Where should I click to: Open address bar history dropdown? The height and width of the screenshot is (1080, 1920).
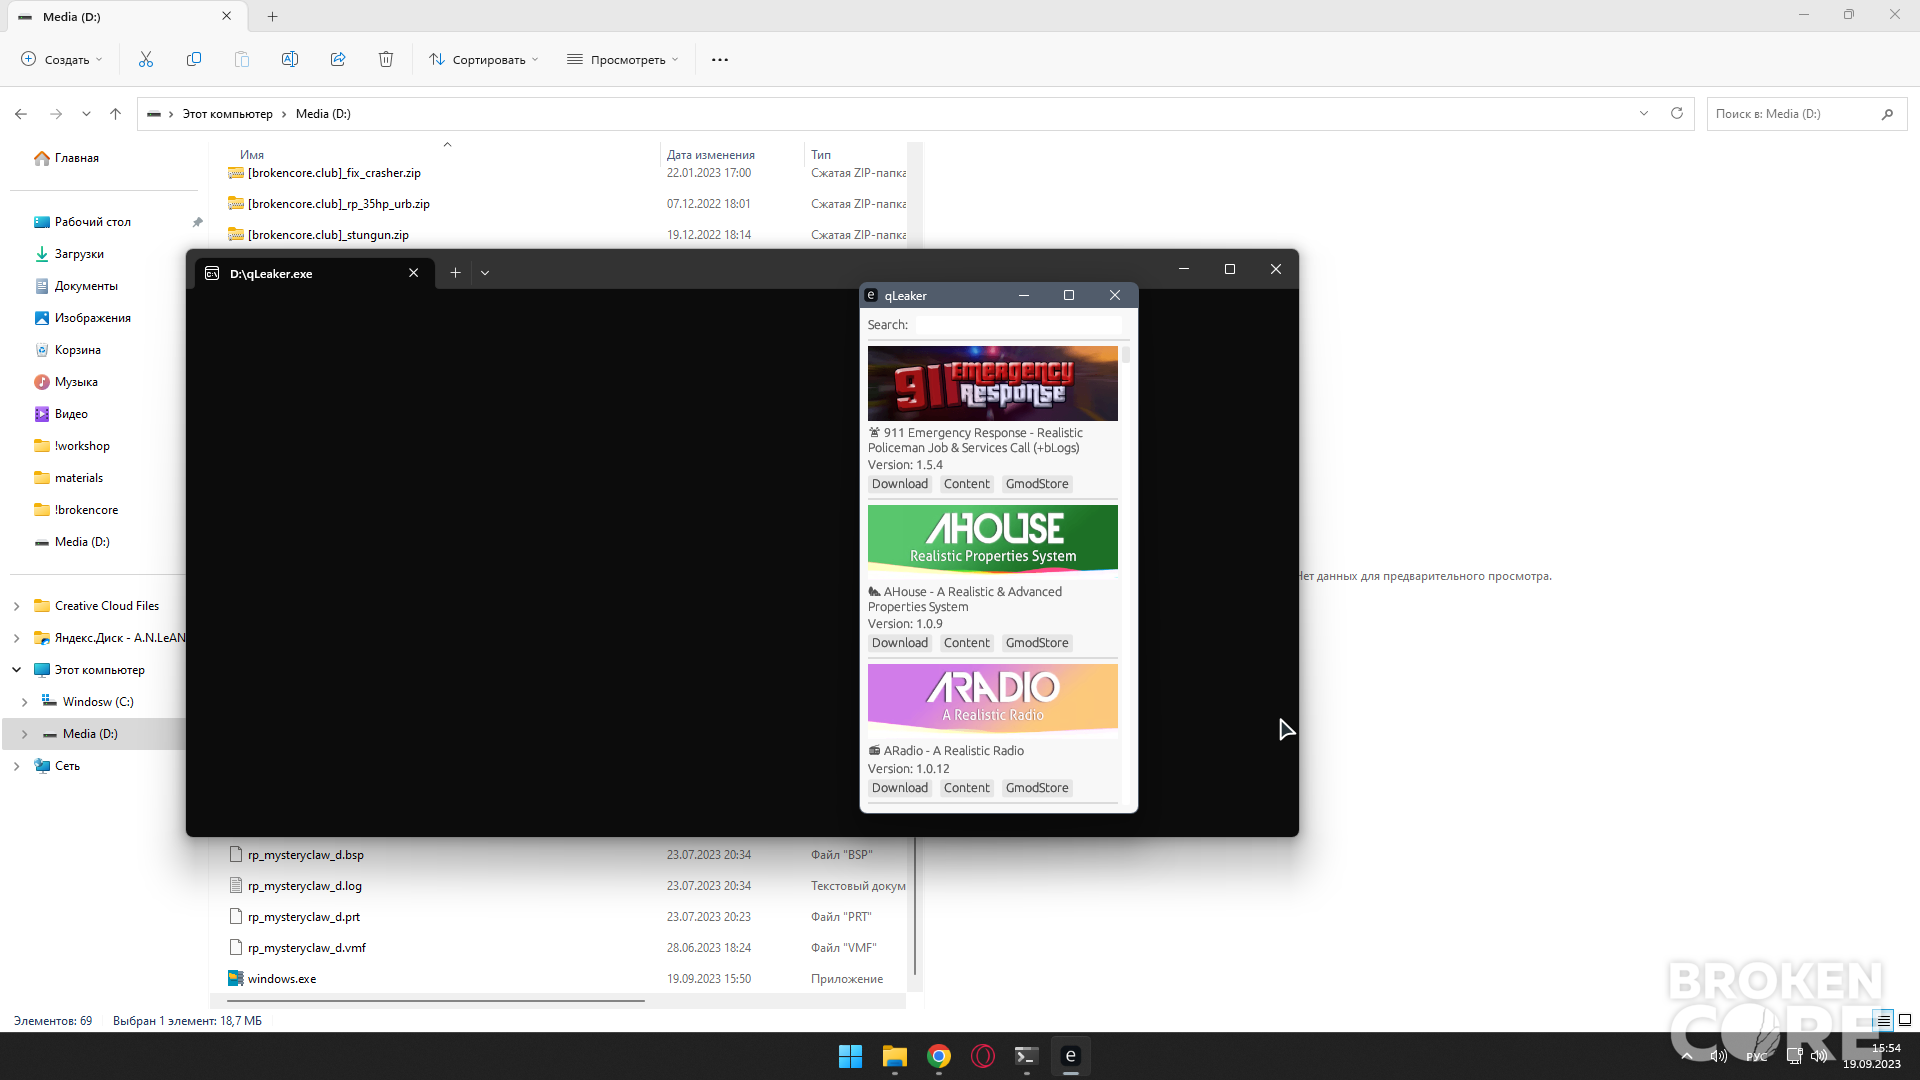pyautogui.click(x=1644, y=113)
